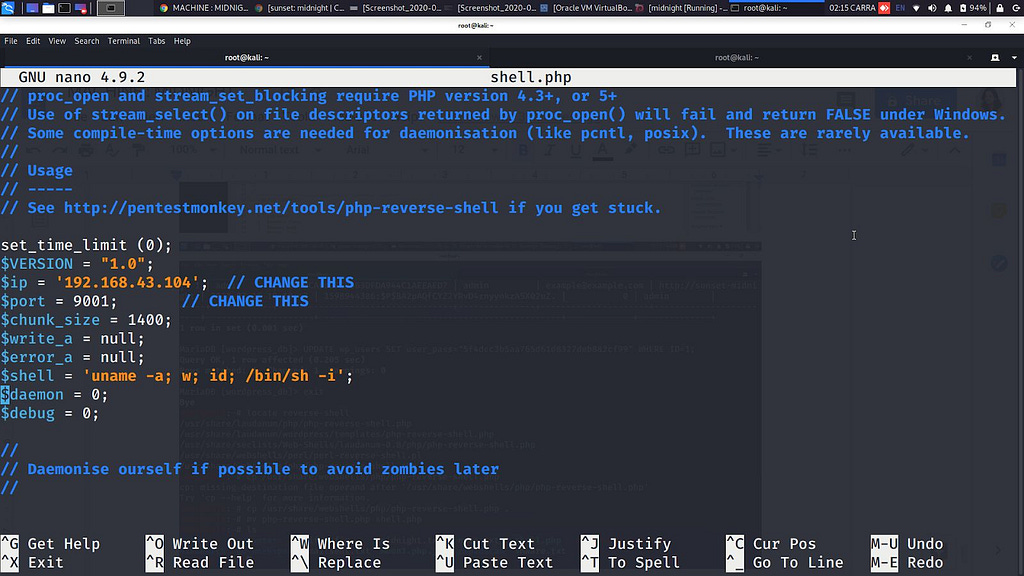Screen dimensions: 1024x576
Task: Open the File menu
Action: tap(11, 40)
